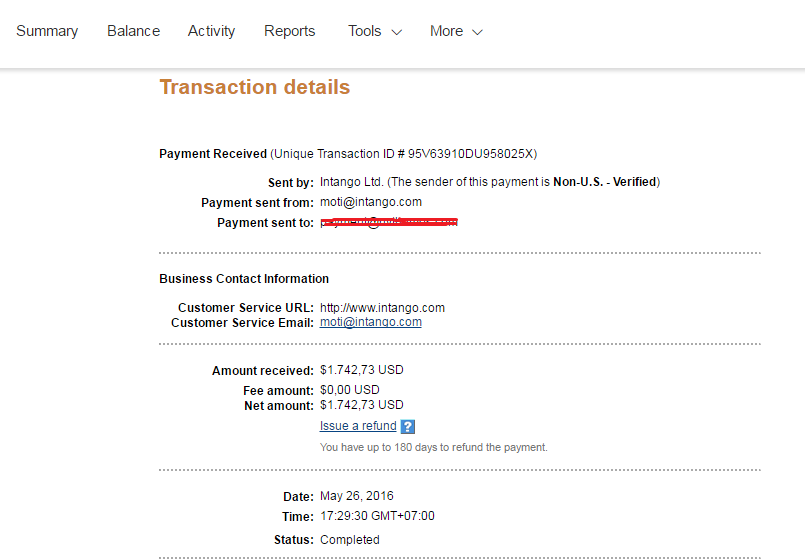This screenshot has width=805, height=559.
Task: Click the sender name Intango Ltd.
Action: pyautogui.click(x=351, y=182)
